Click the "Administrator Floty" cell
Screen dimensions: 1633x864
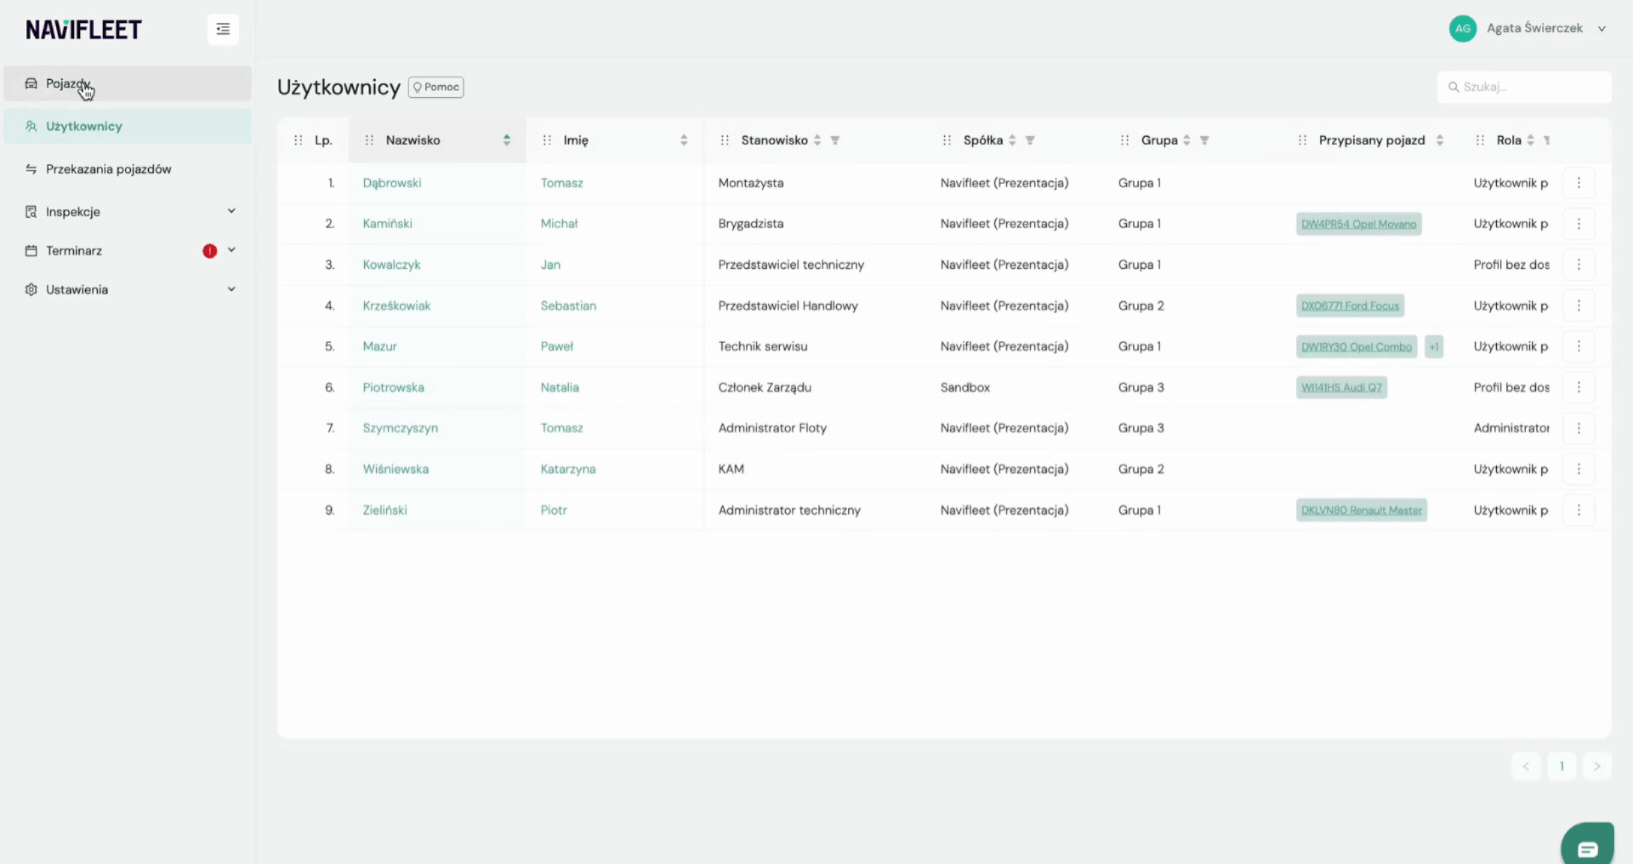coord(773,428)
